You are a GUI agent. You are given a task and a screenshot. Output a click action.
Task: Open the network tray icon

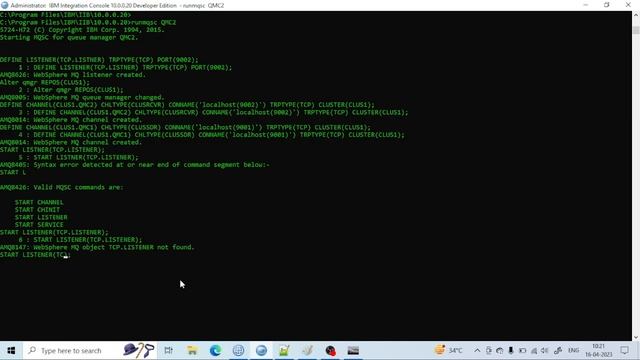click(x=533, y=351)
